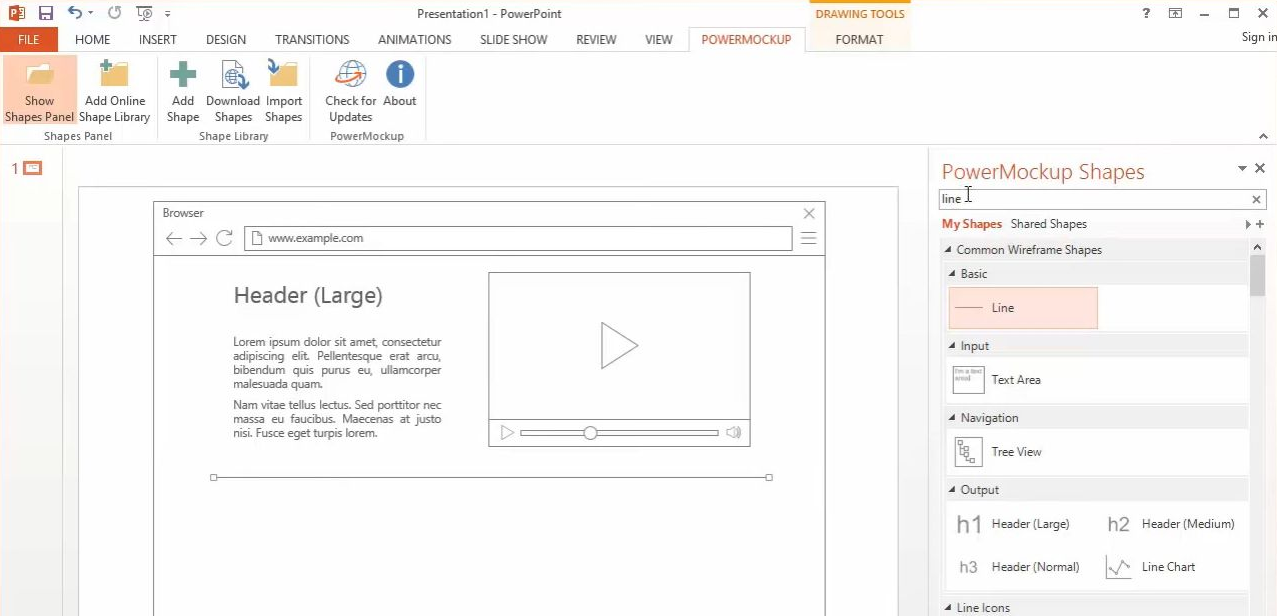Open PowerPoint Help question mark
This screenshot has height=616, width=1277.
(1146, 13)
